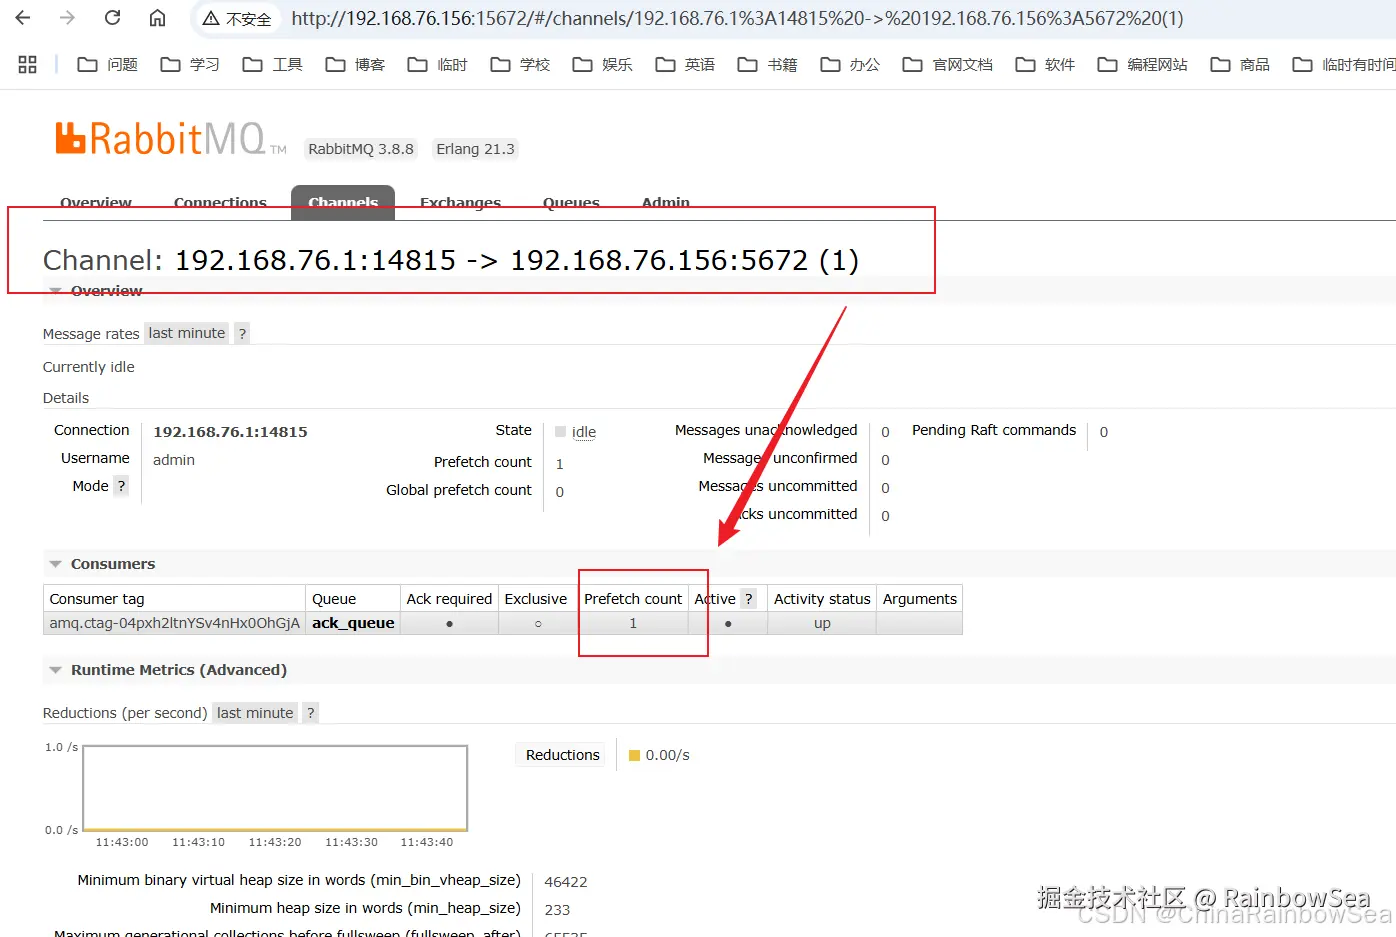Click the Activity status column header
This screenshot has height=937, width=1396.
[822, 599]
